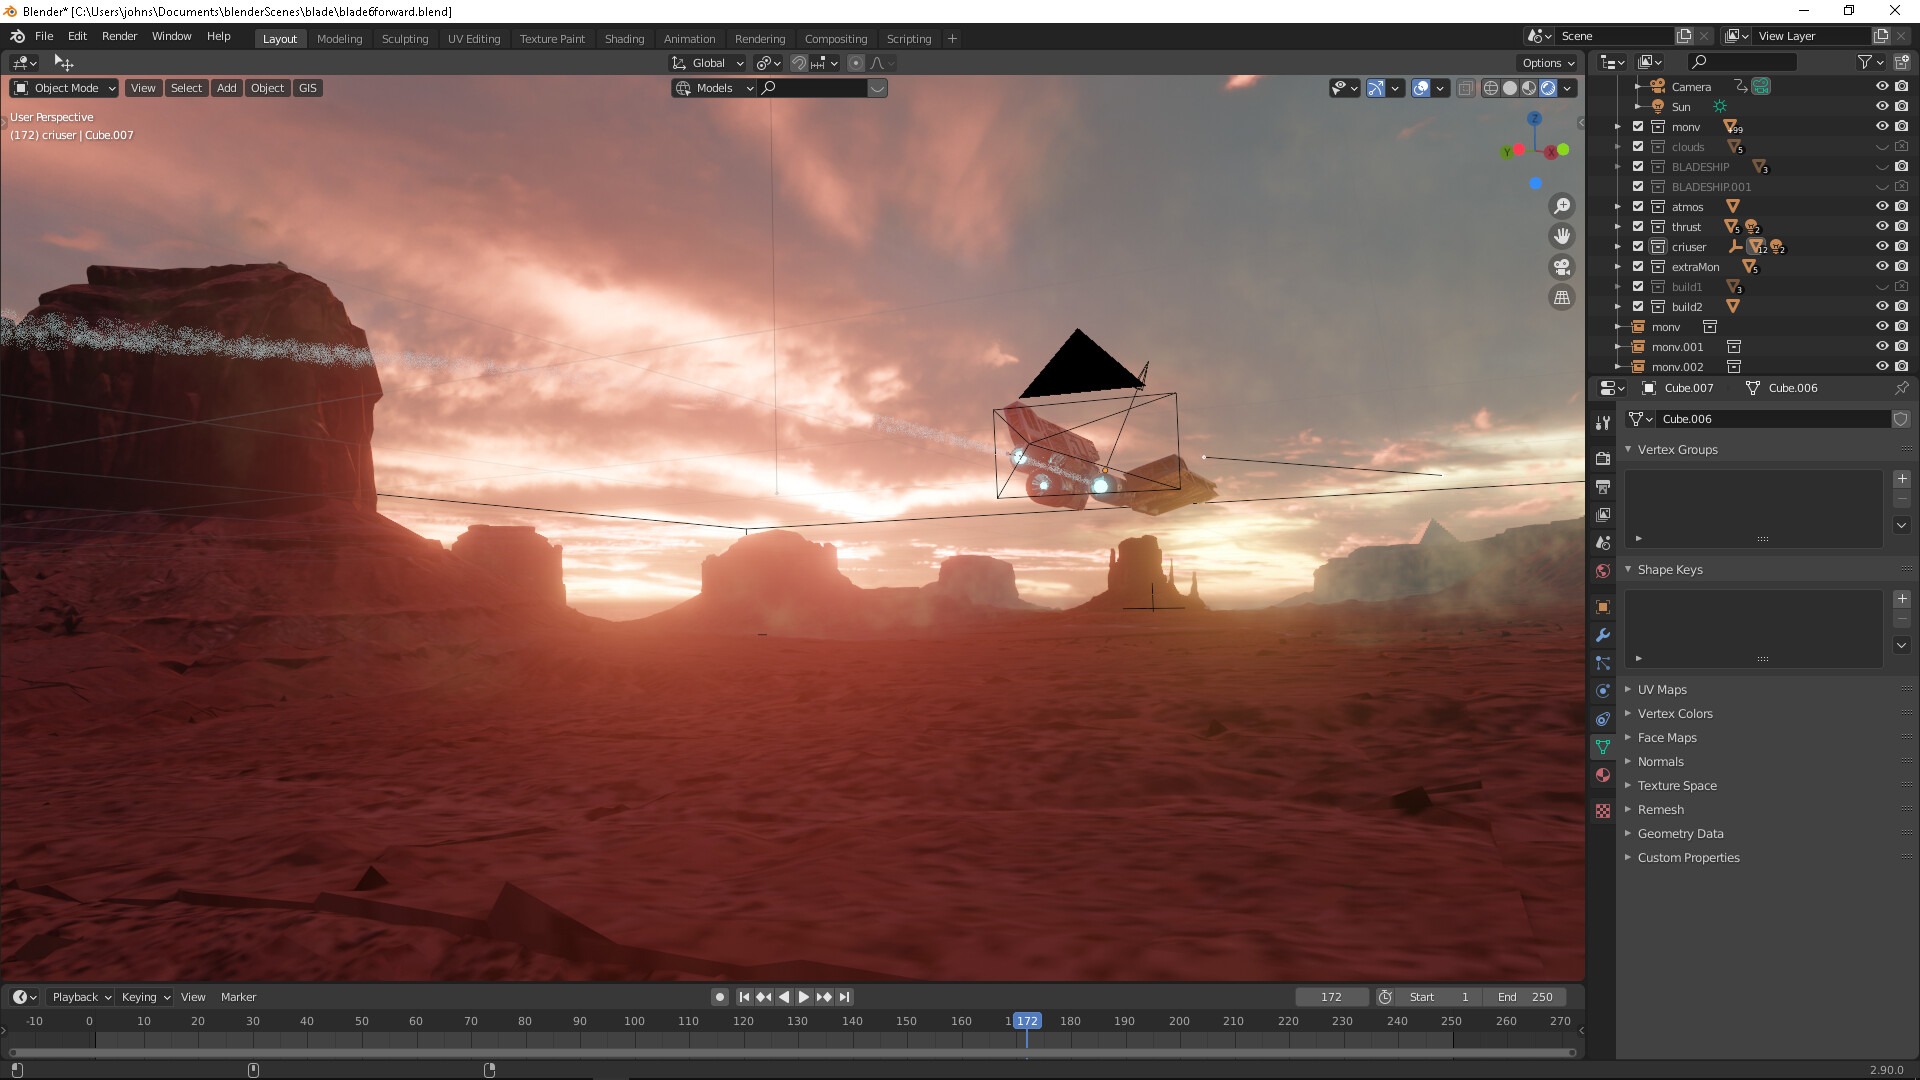Toggle eye visibility for criuser collection
The width and height of the screenshot is (1920, 1080).
(1881, 247)
